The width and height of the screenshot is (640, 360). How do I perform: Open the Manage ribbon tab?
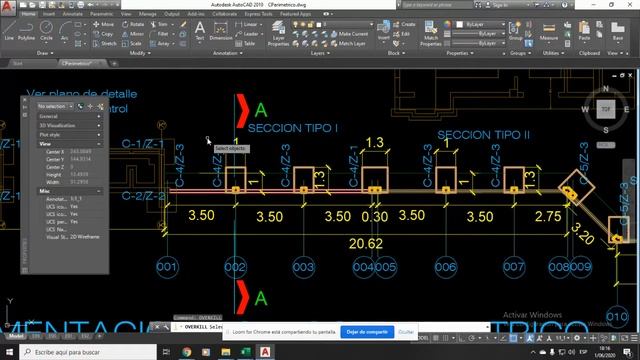148,14
